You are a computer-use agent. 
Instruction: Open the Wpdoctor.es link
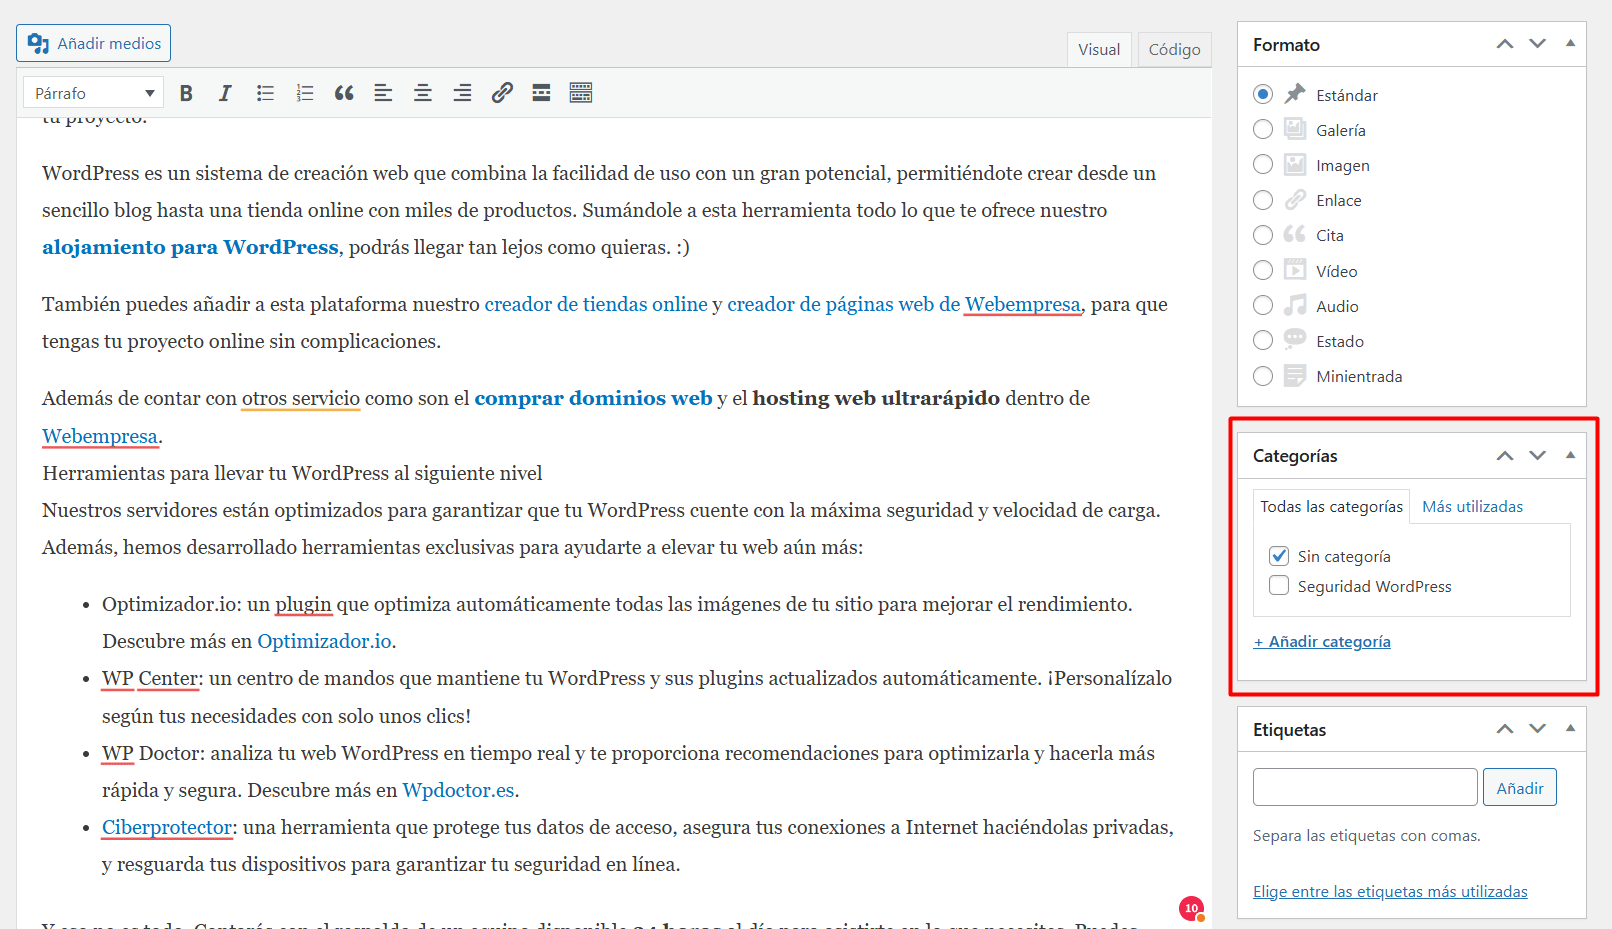pyautogui.click(x=458, y=790)
